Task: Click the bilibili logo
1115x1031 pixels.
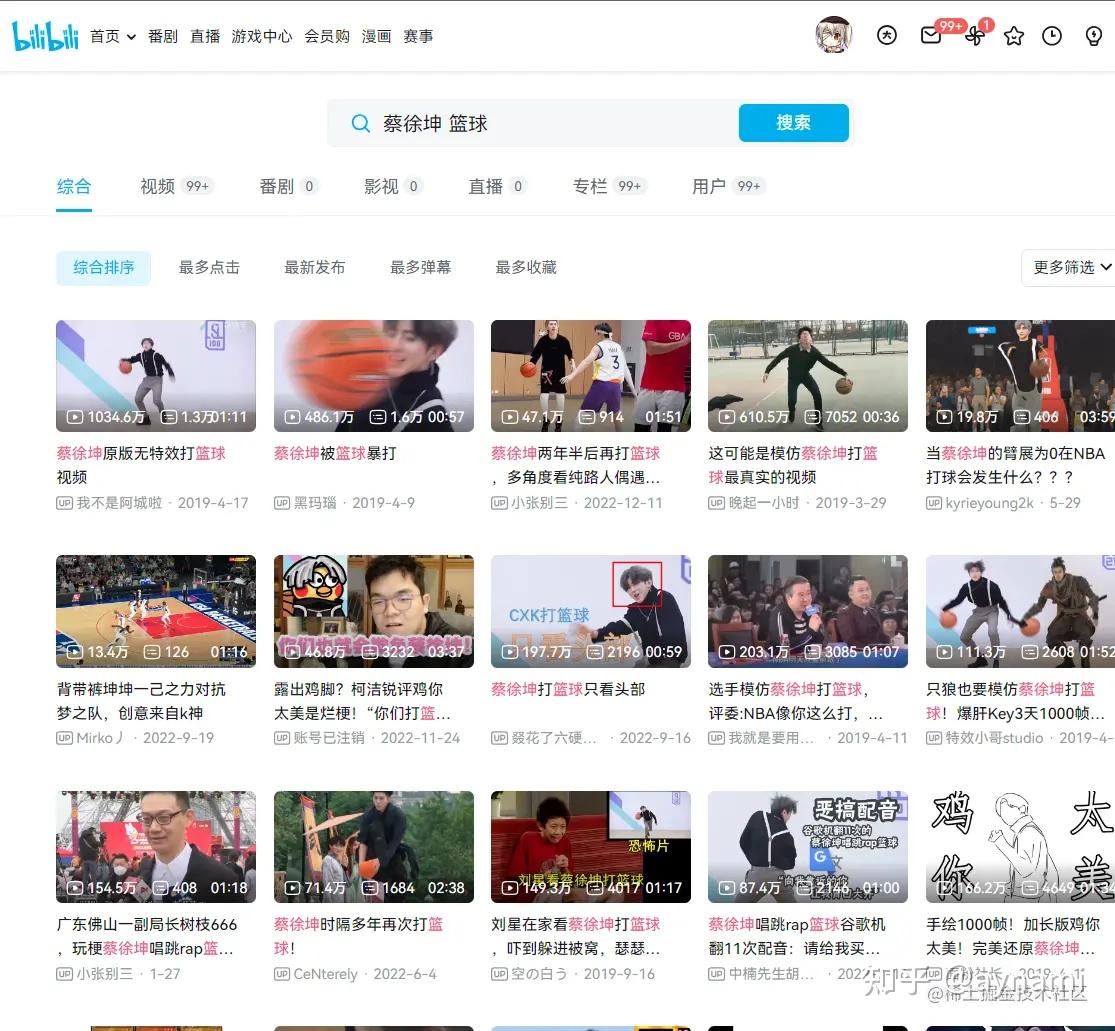Action: tap(46, 36)
